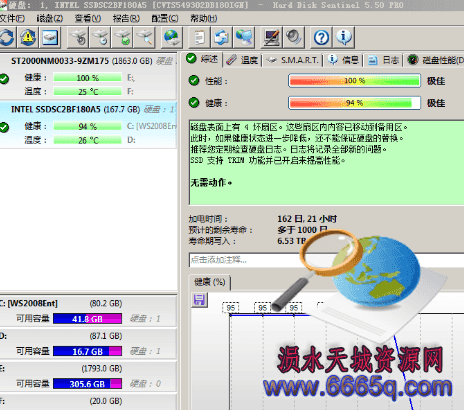Open the 查看(V) menu

pyautogui.click(x=88, y=18)
